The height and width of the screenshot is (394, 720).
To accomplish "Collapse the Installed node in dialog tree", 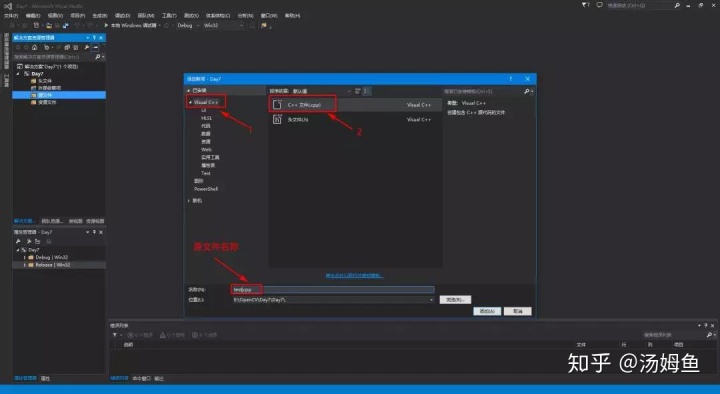I will pyautogui.click(x=189, y=90).
